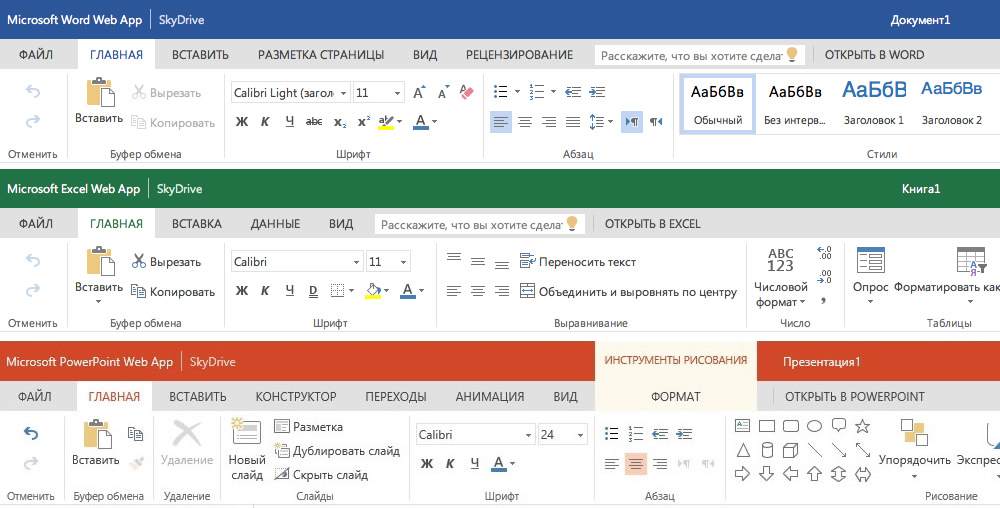Viewport: 1000px width, 508px height.
Task: Open Excel number format dropdown
Action: click(x=781, y=275)
